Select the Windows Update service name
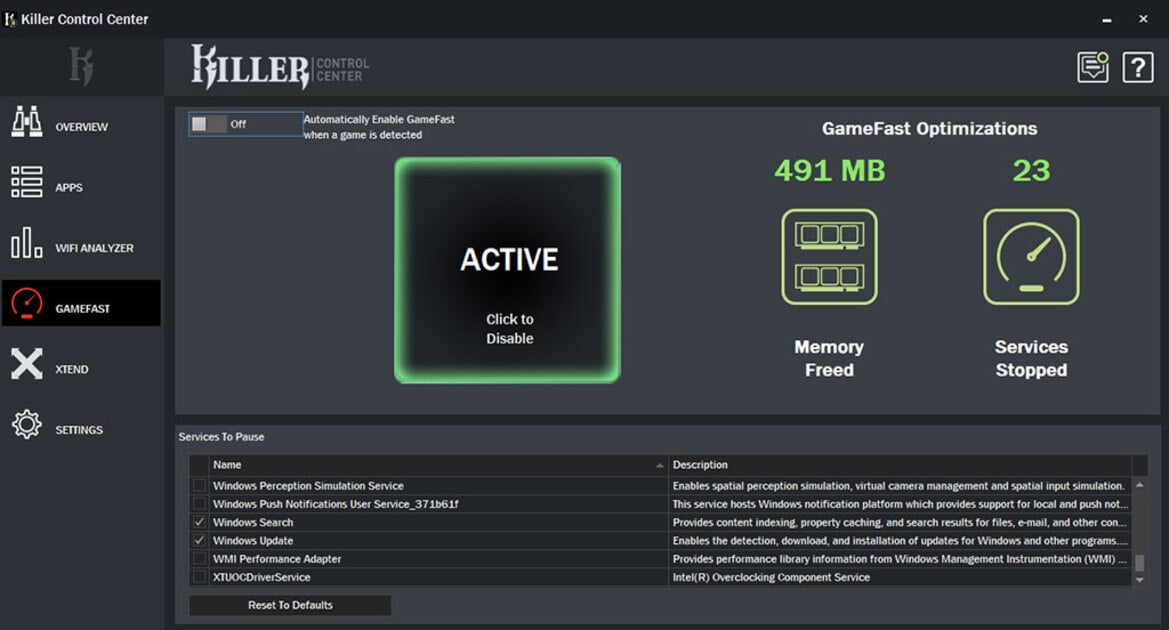Image resolution: width=1169 pixels, height=630 pixels. tap(253, 541)
